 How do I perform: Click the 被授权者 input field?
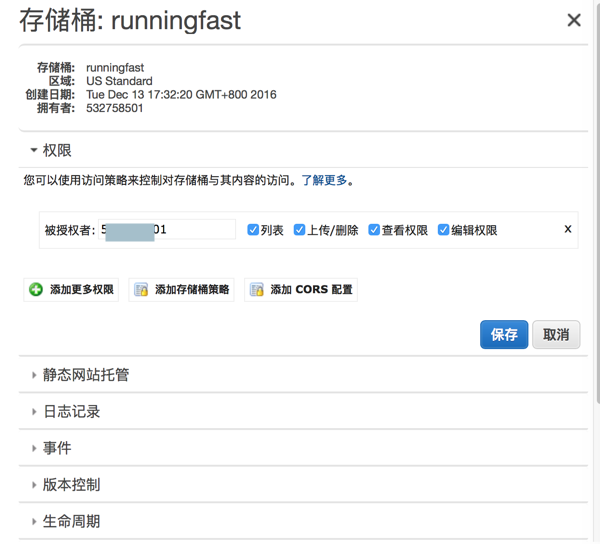coord(167,230)
